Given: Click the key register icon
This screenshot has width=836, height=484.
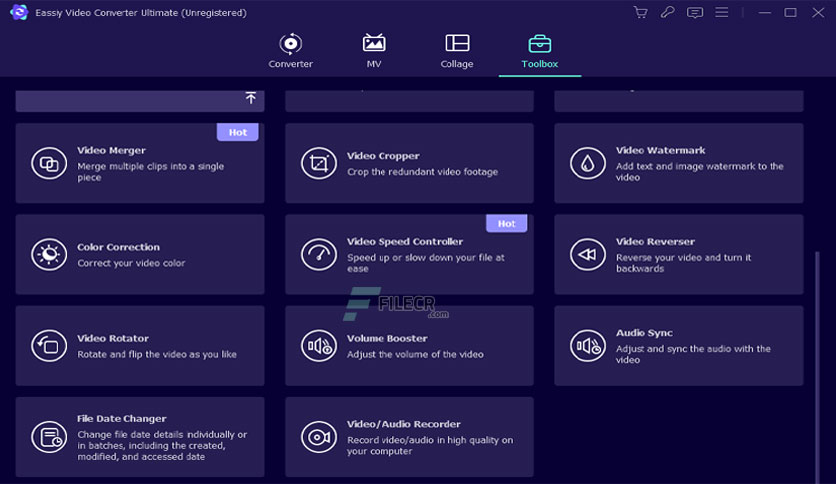Looking at the screenshot, I should tap(668, 12).
